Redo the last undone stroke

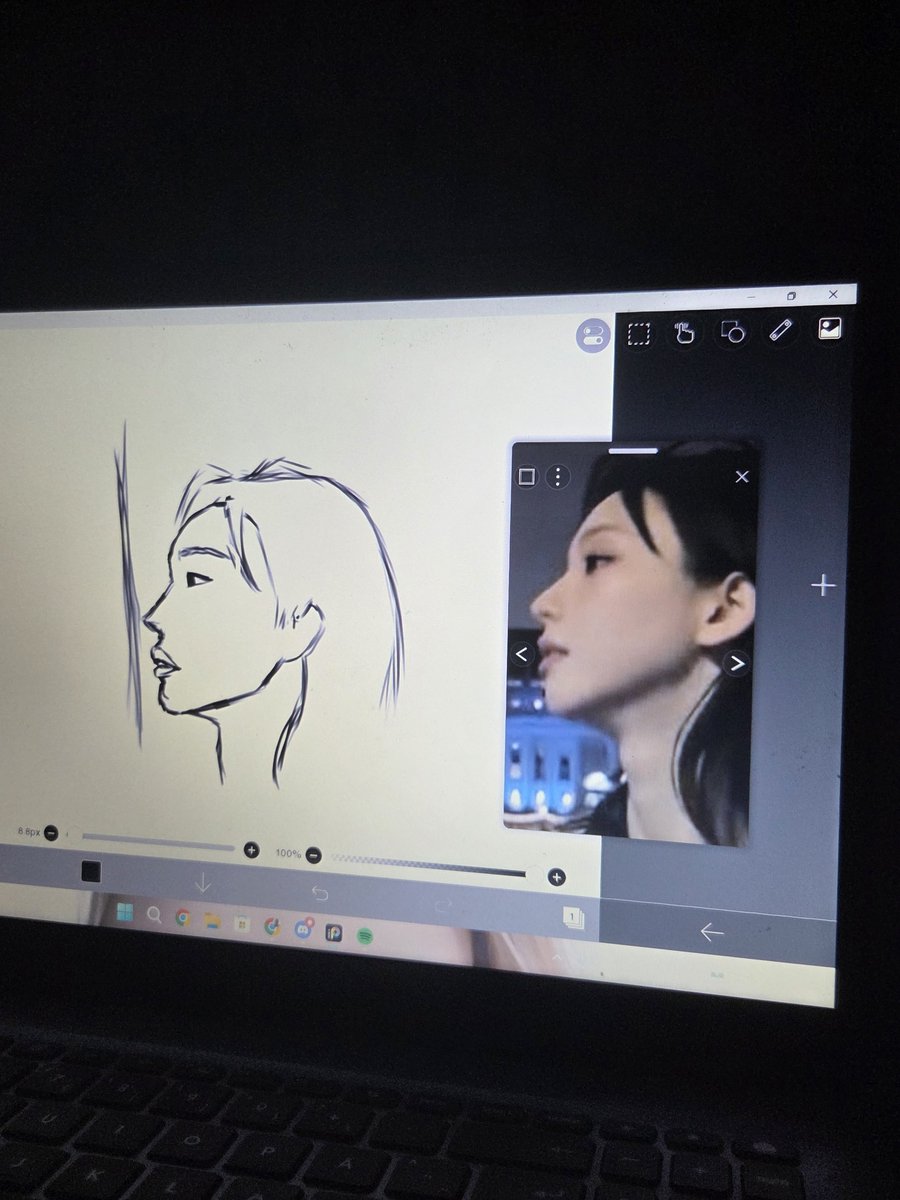click(442, 905)
